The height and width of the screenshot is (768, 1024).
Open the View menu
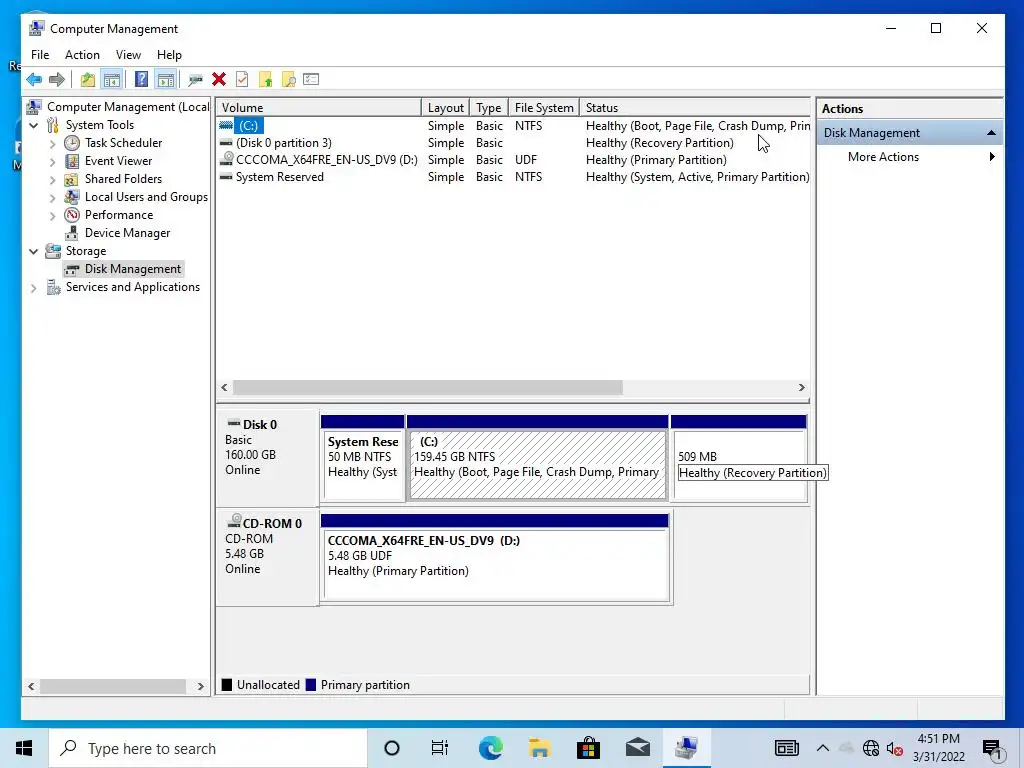(x=128, y=55)
